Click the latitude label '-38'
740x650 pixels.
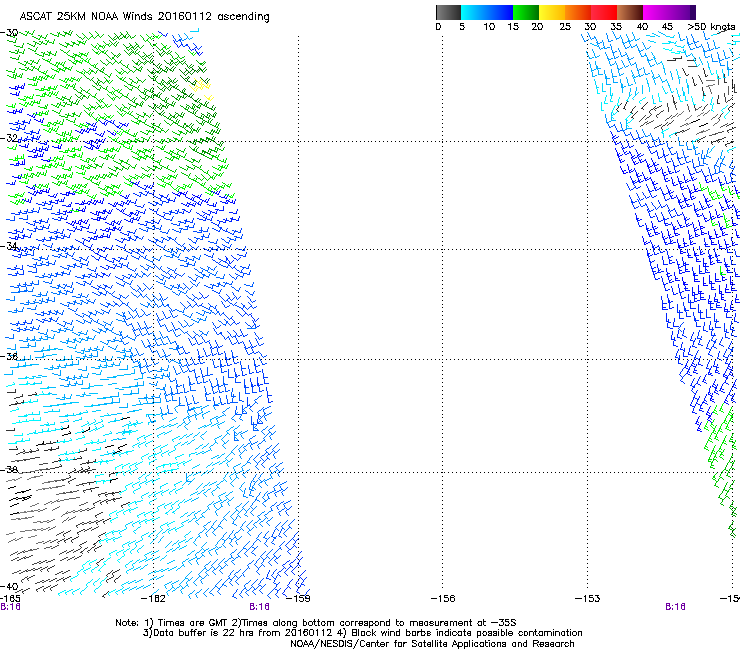click(9, 469)
